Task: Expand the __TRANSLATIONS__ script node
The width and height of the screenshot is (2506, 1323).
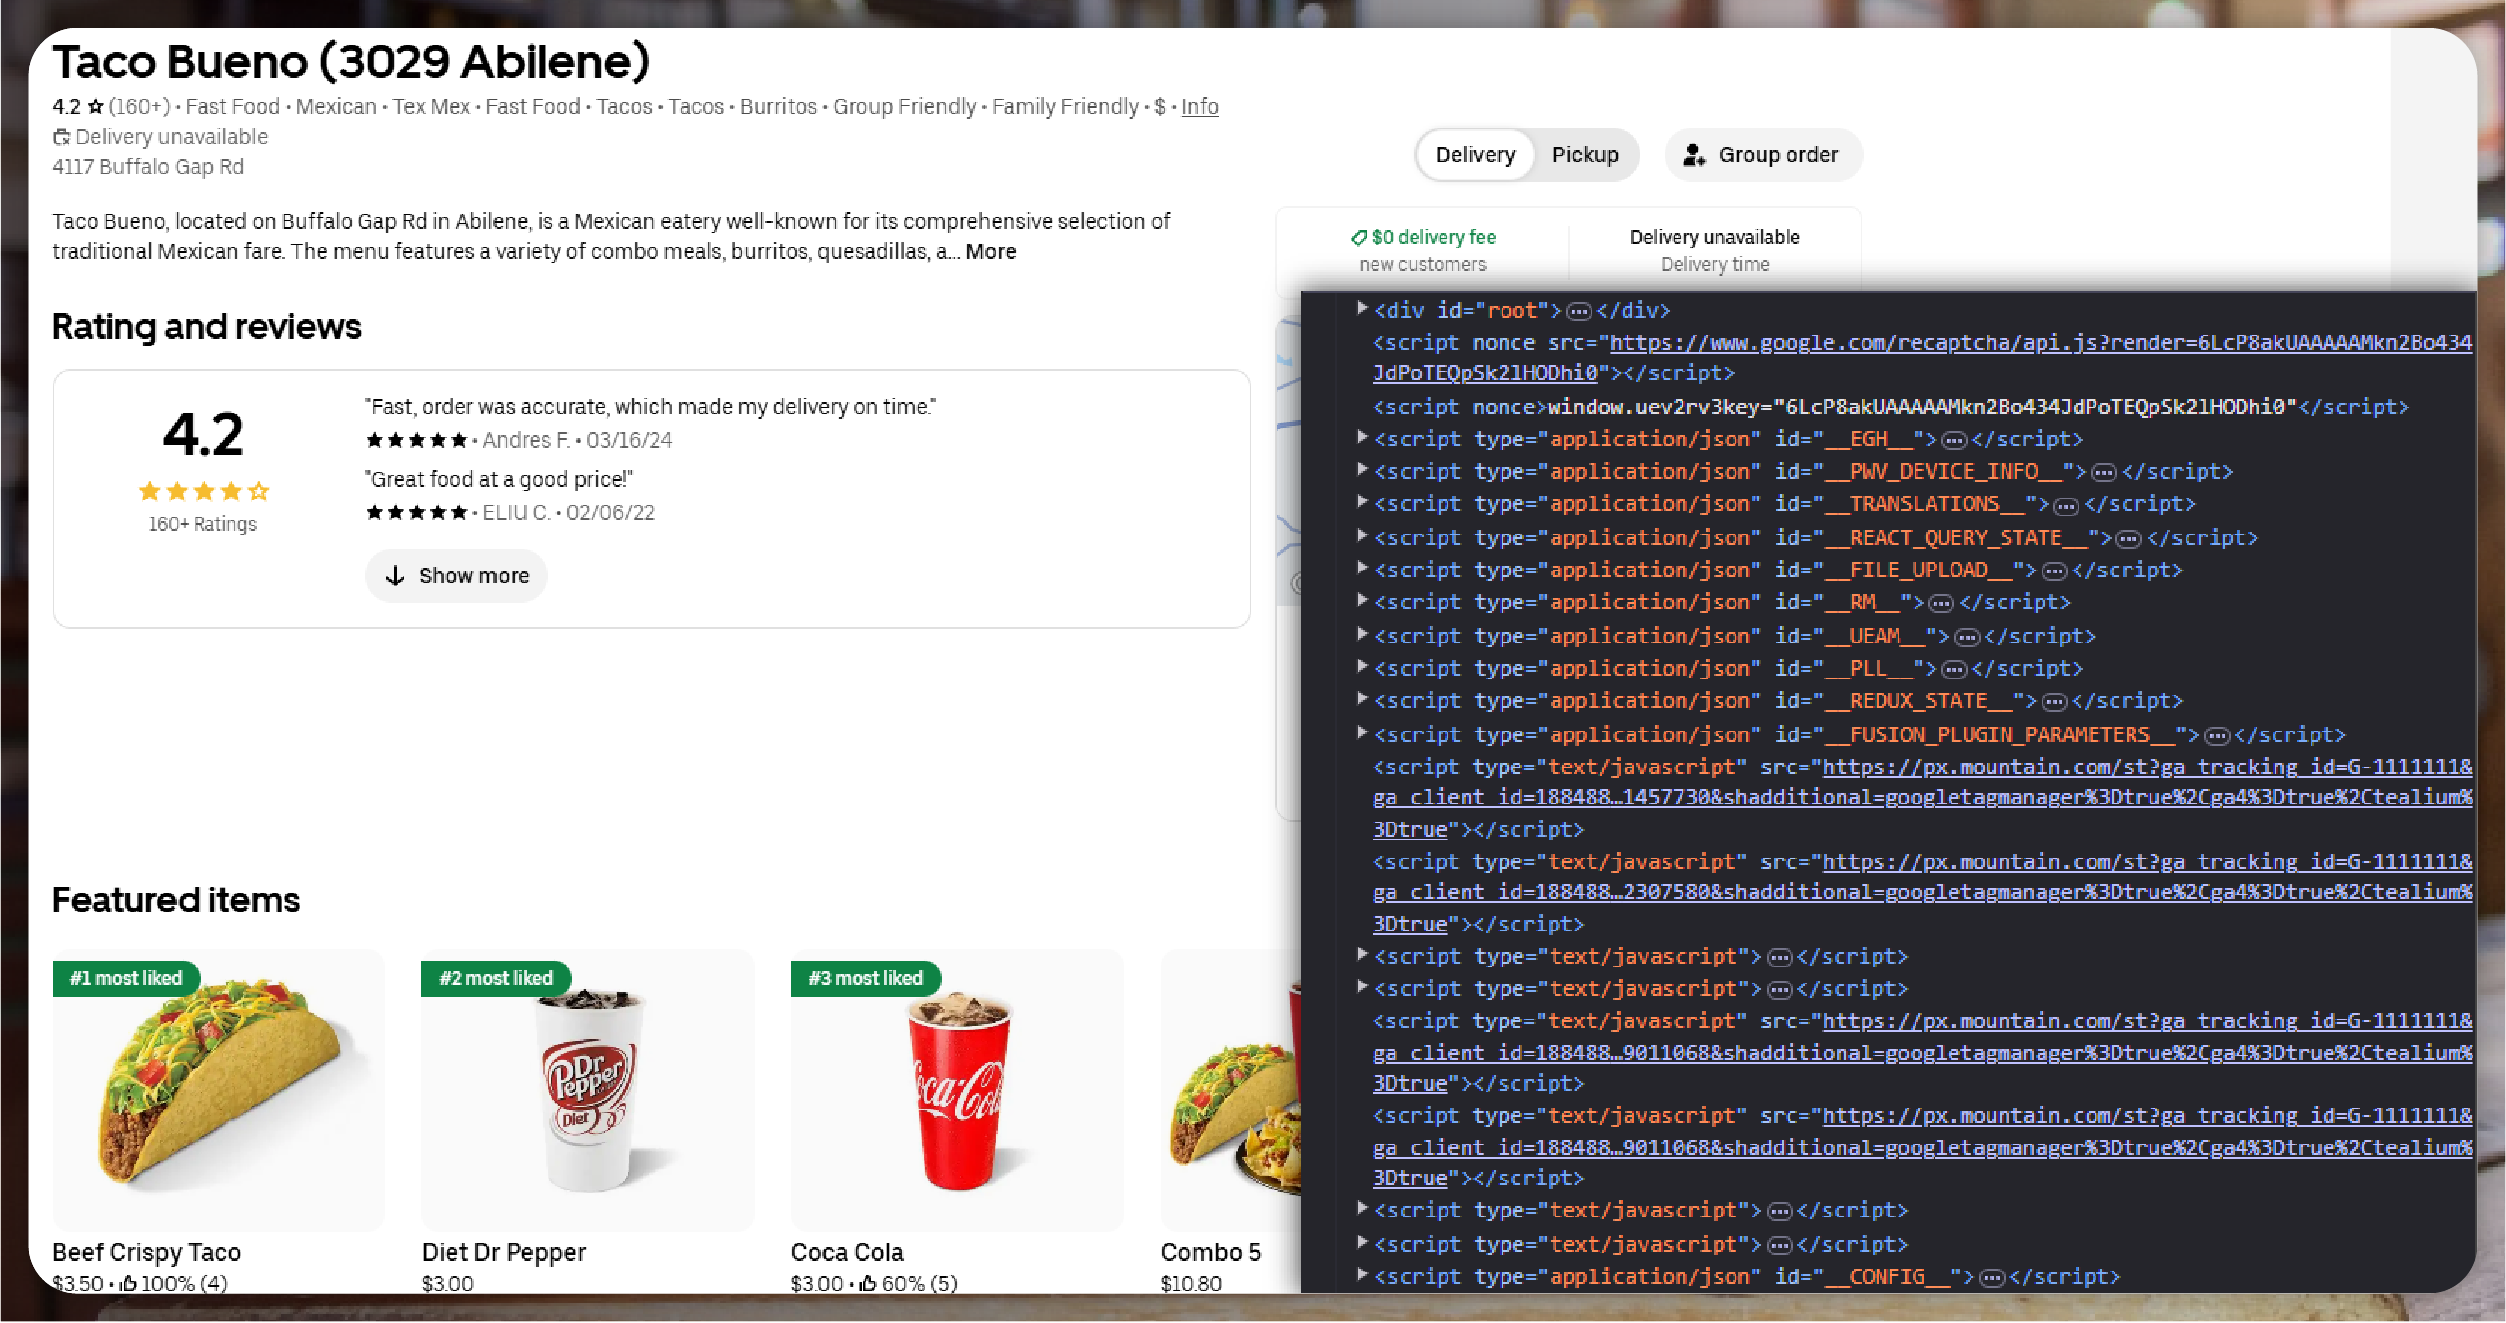Action: 1361,502
